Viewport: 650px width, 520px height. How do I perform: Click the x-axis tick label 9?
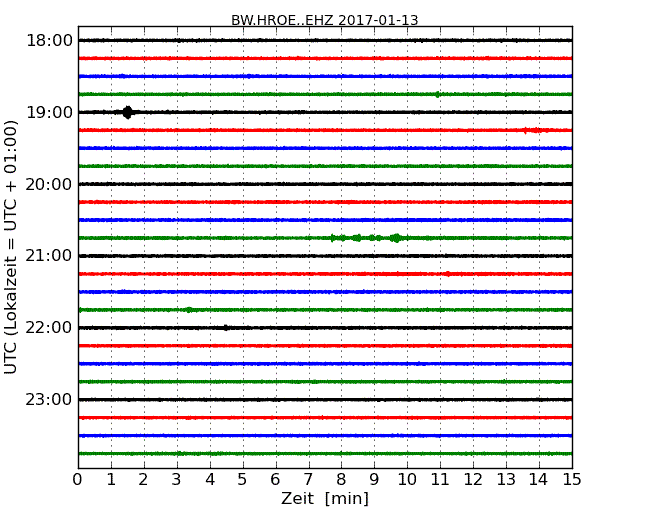click(374, 479)
